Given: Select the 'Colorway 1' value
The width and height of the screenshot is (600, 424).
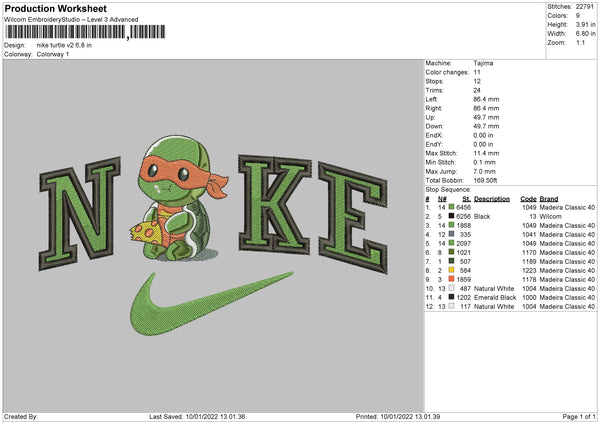Looking at the screenshot, I should (53, 54).
